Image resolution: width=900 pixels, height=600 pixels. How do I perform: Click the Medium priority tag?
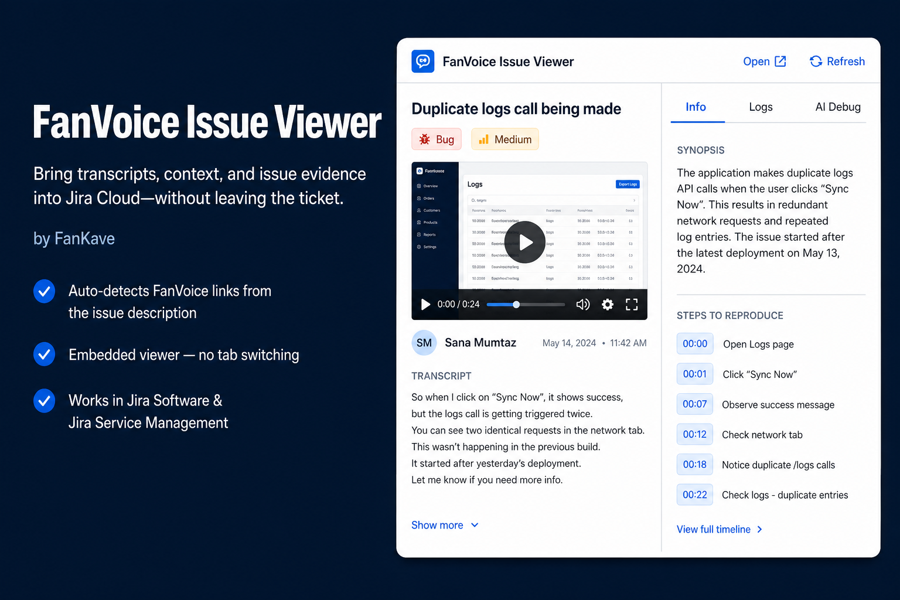(505, 140)
